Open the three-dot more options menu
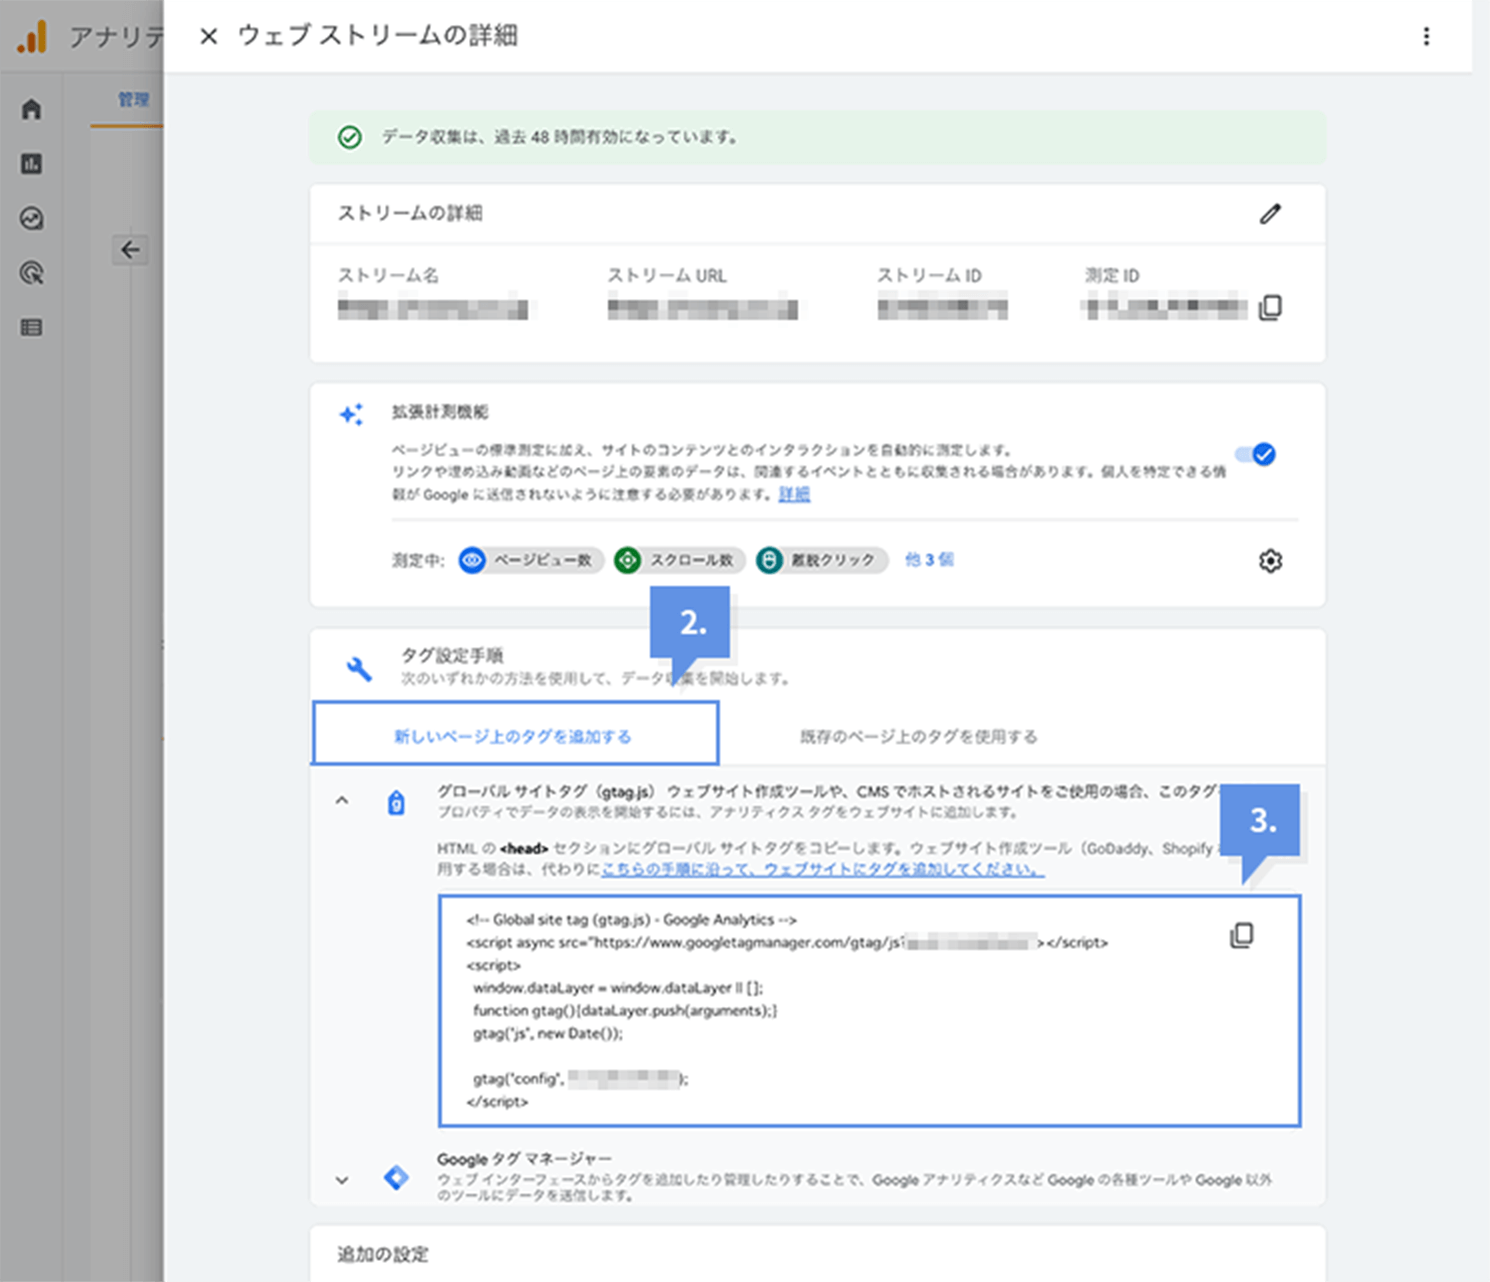Image resolution: width=1490 pixels, height=1282 pixels. 1426,37
